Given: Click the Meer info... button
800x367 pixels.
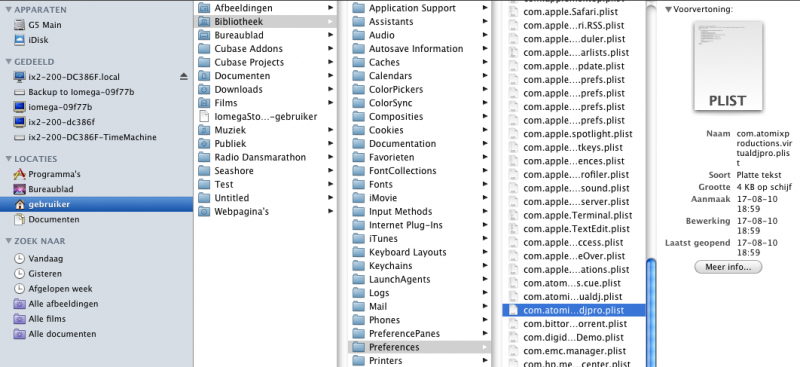Looking at the screenshot, I should click(x=728, y=267).
